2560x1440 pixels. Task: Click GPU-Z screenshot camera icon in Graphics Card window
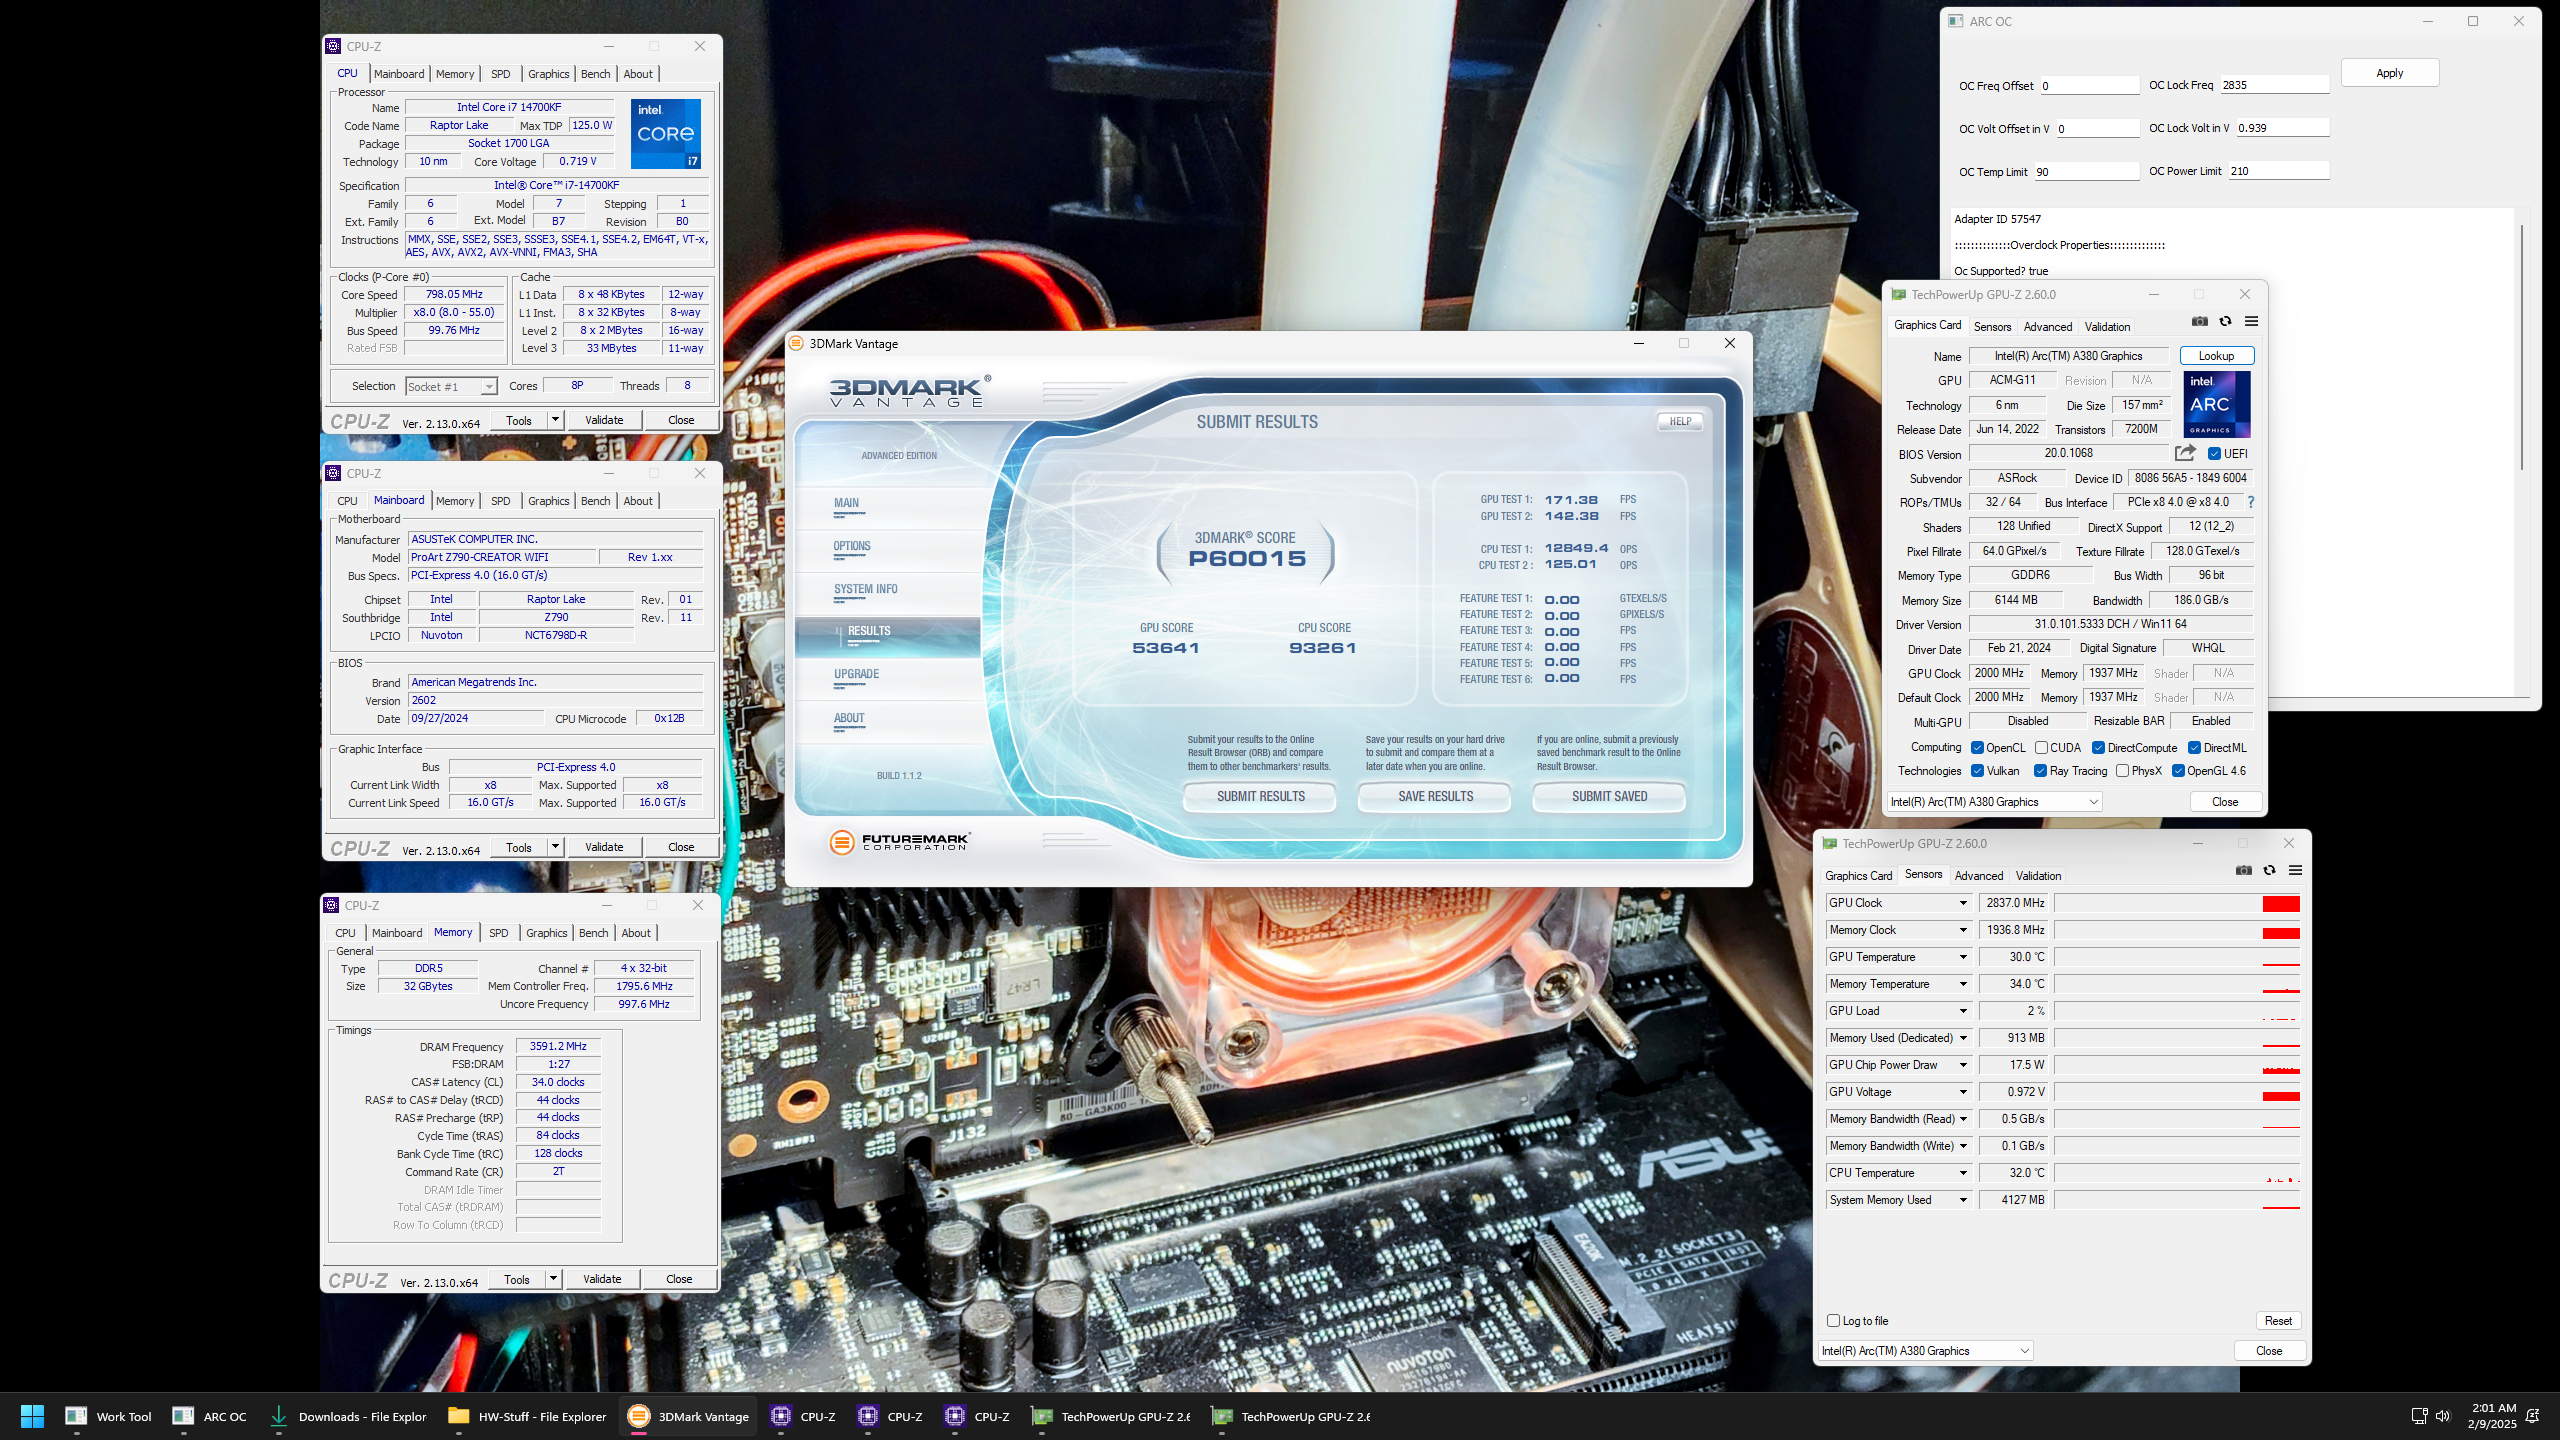(2199, 321)
